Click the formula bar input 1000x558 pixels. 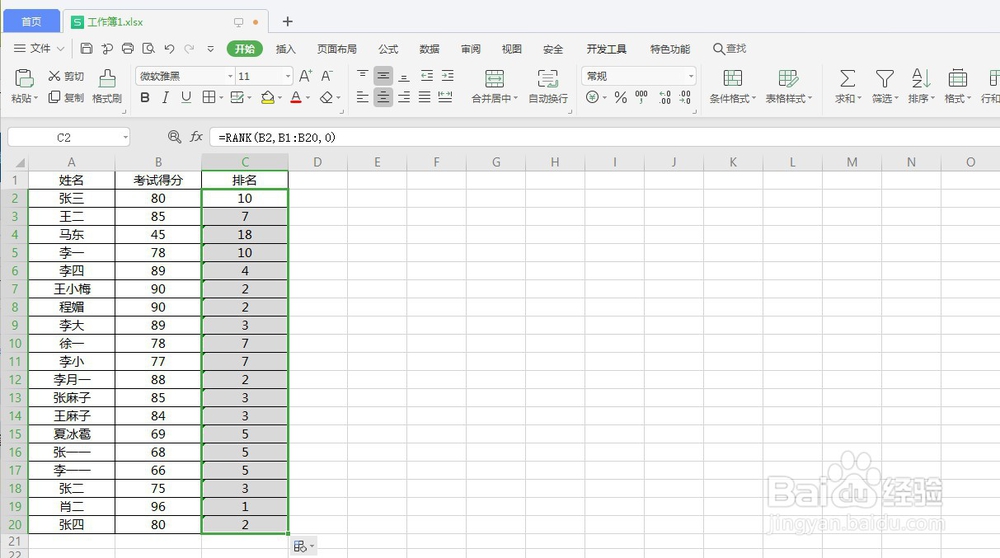[604, 137]
